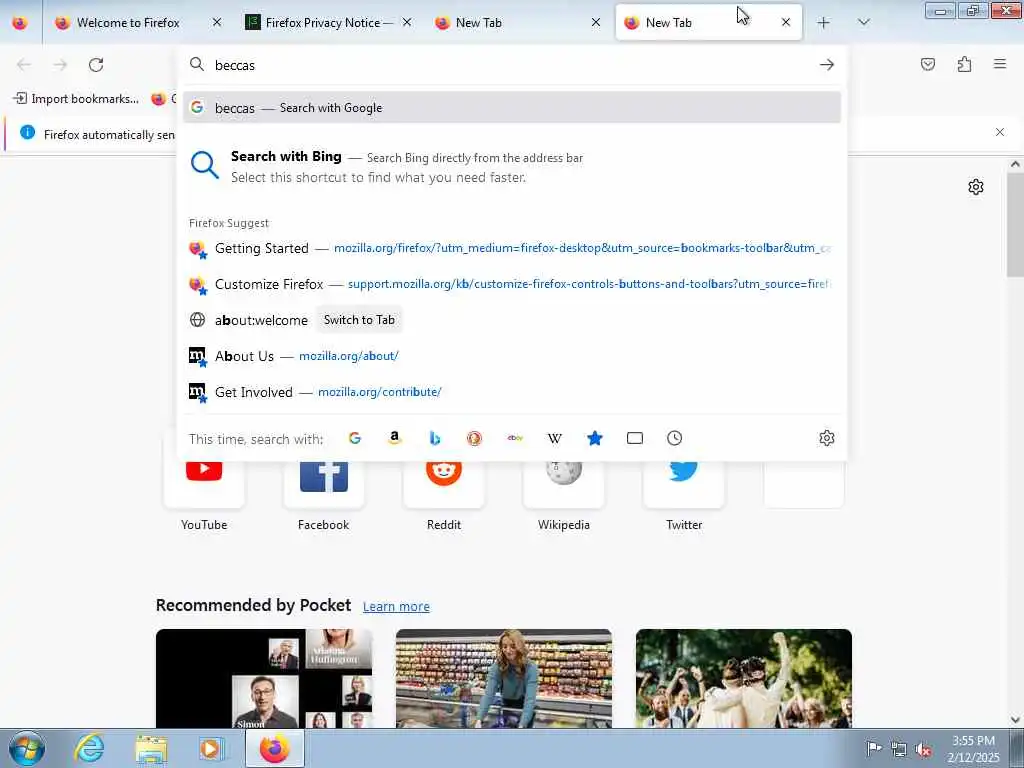
Task: Click the Go arrow in address bar
Action: tap(827, 65)
